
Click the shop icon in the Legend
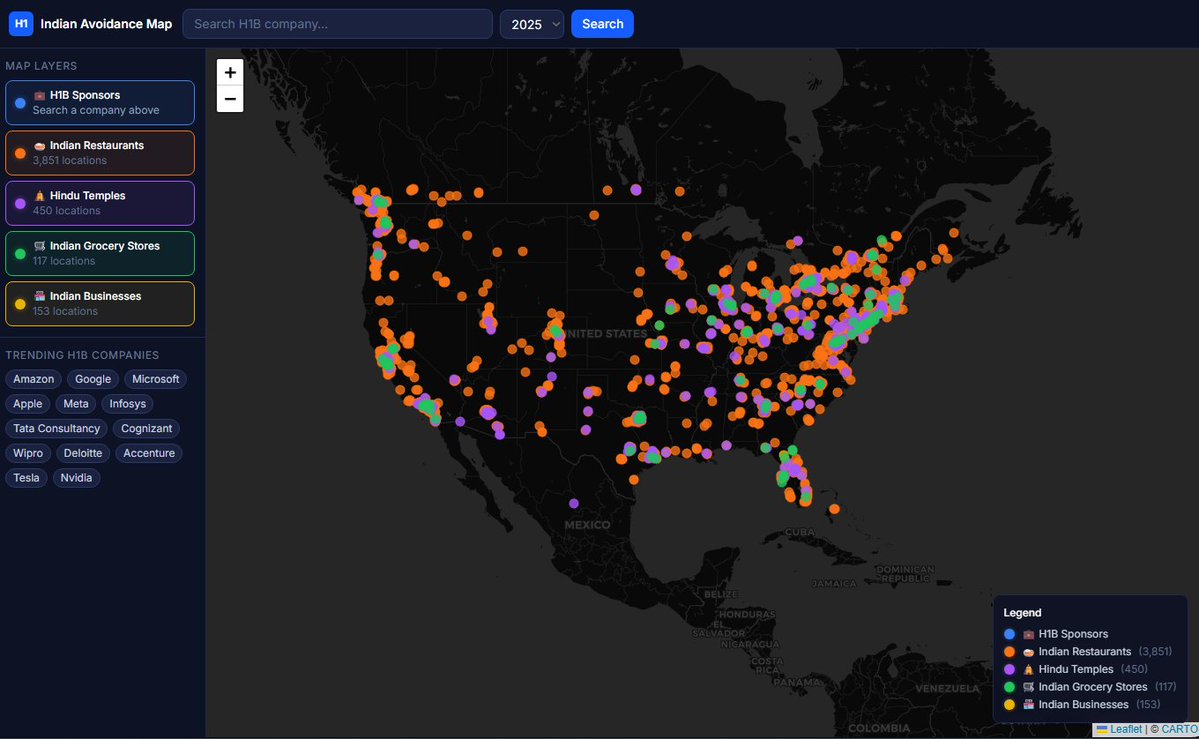(1028, 705)
